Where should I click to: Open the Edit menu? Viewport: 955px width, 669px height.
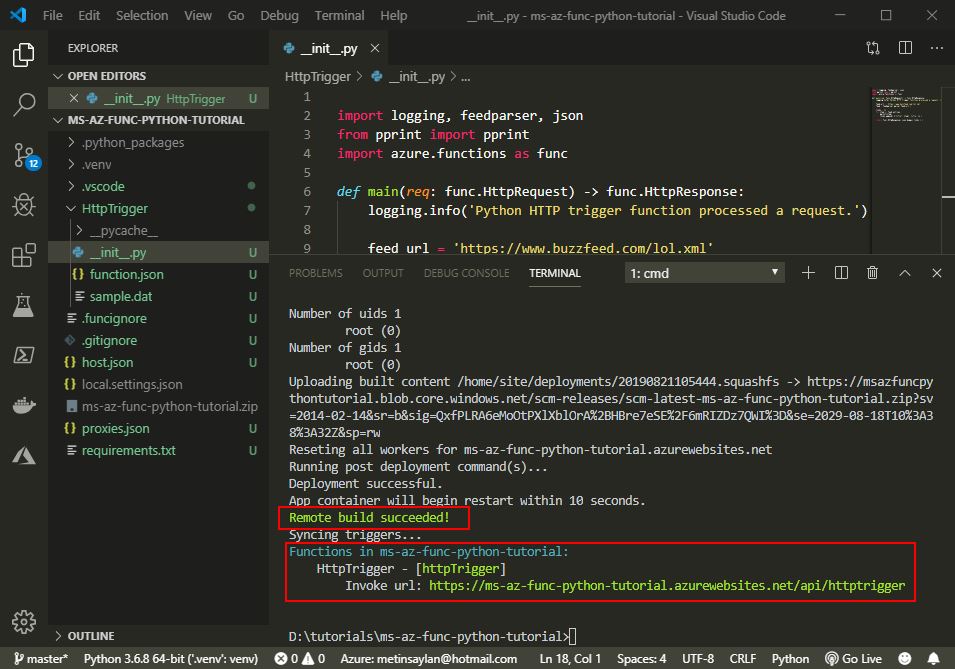pyautogui.click(x=89, y=15)
